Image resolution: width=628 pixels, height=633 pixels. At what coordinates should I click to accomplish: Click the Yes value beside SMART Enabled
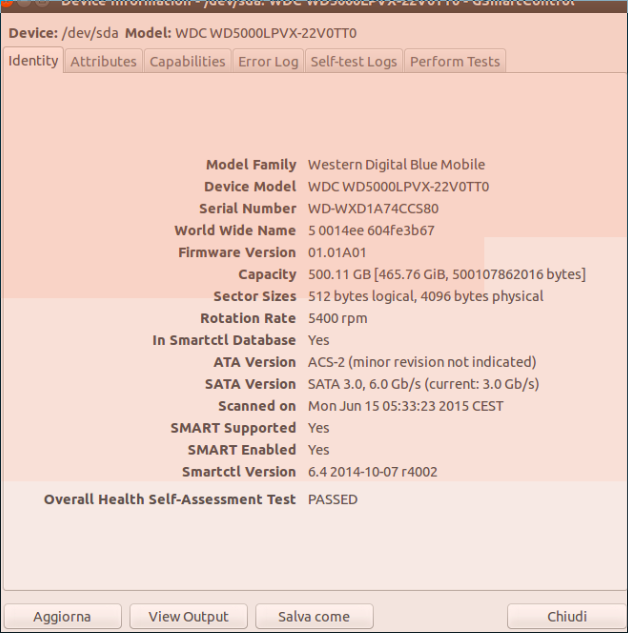318,450
